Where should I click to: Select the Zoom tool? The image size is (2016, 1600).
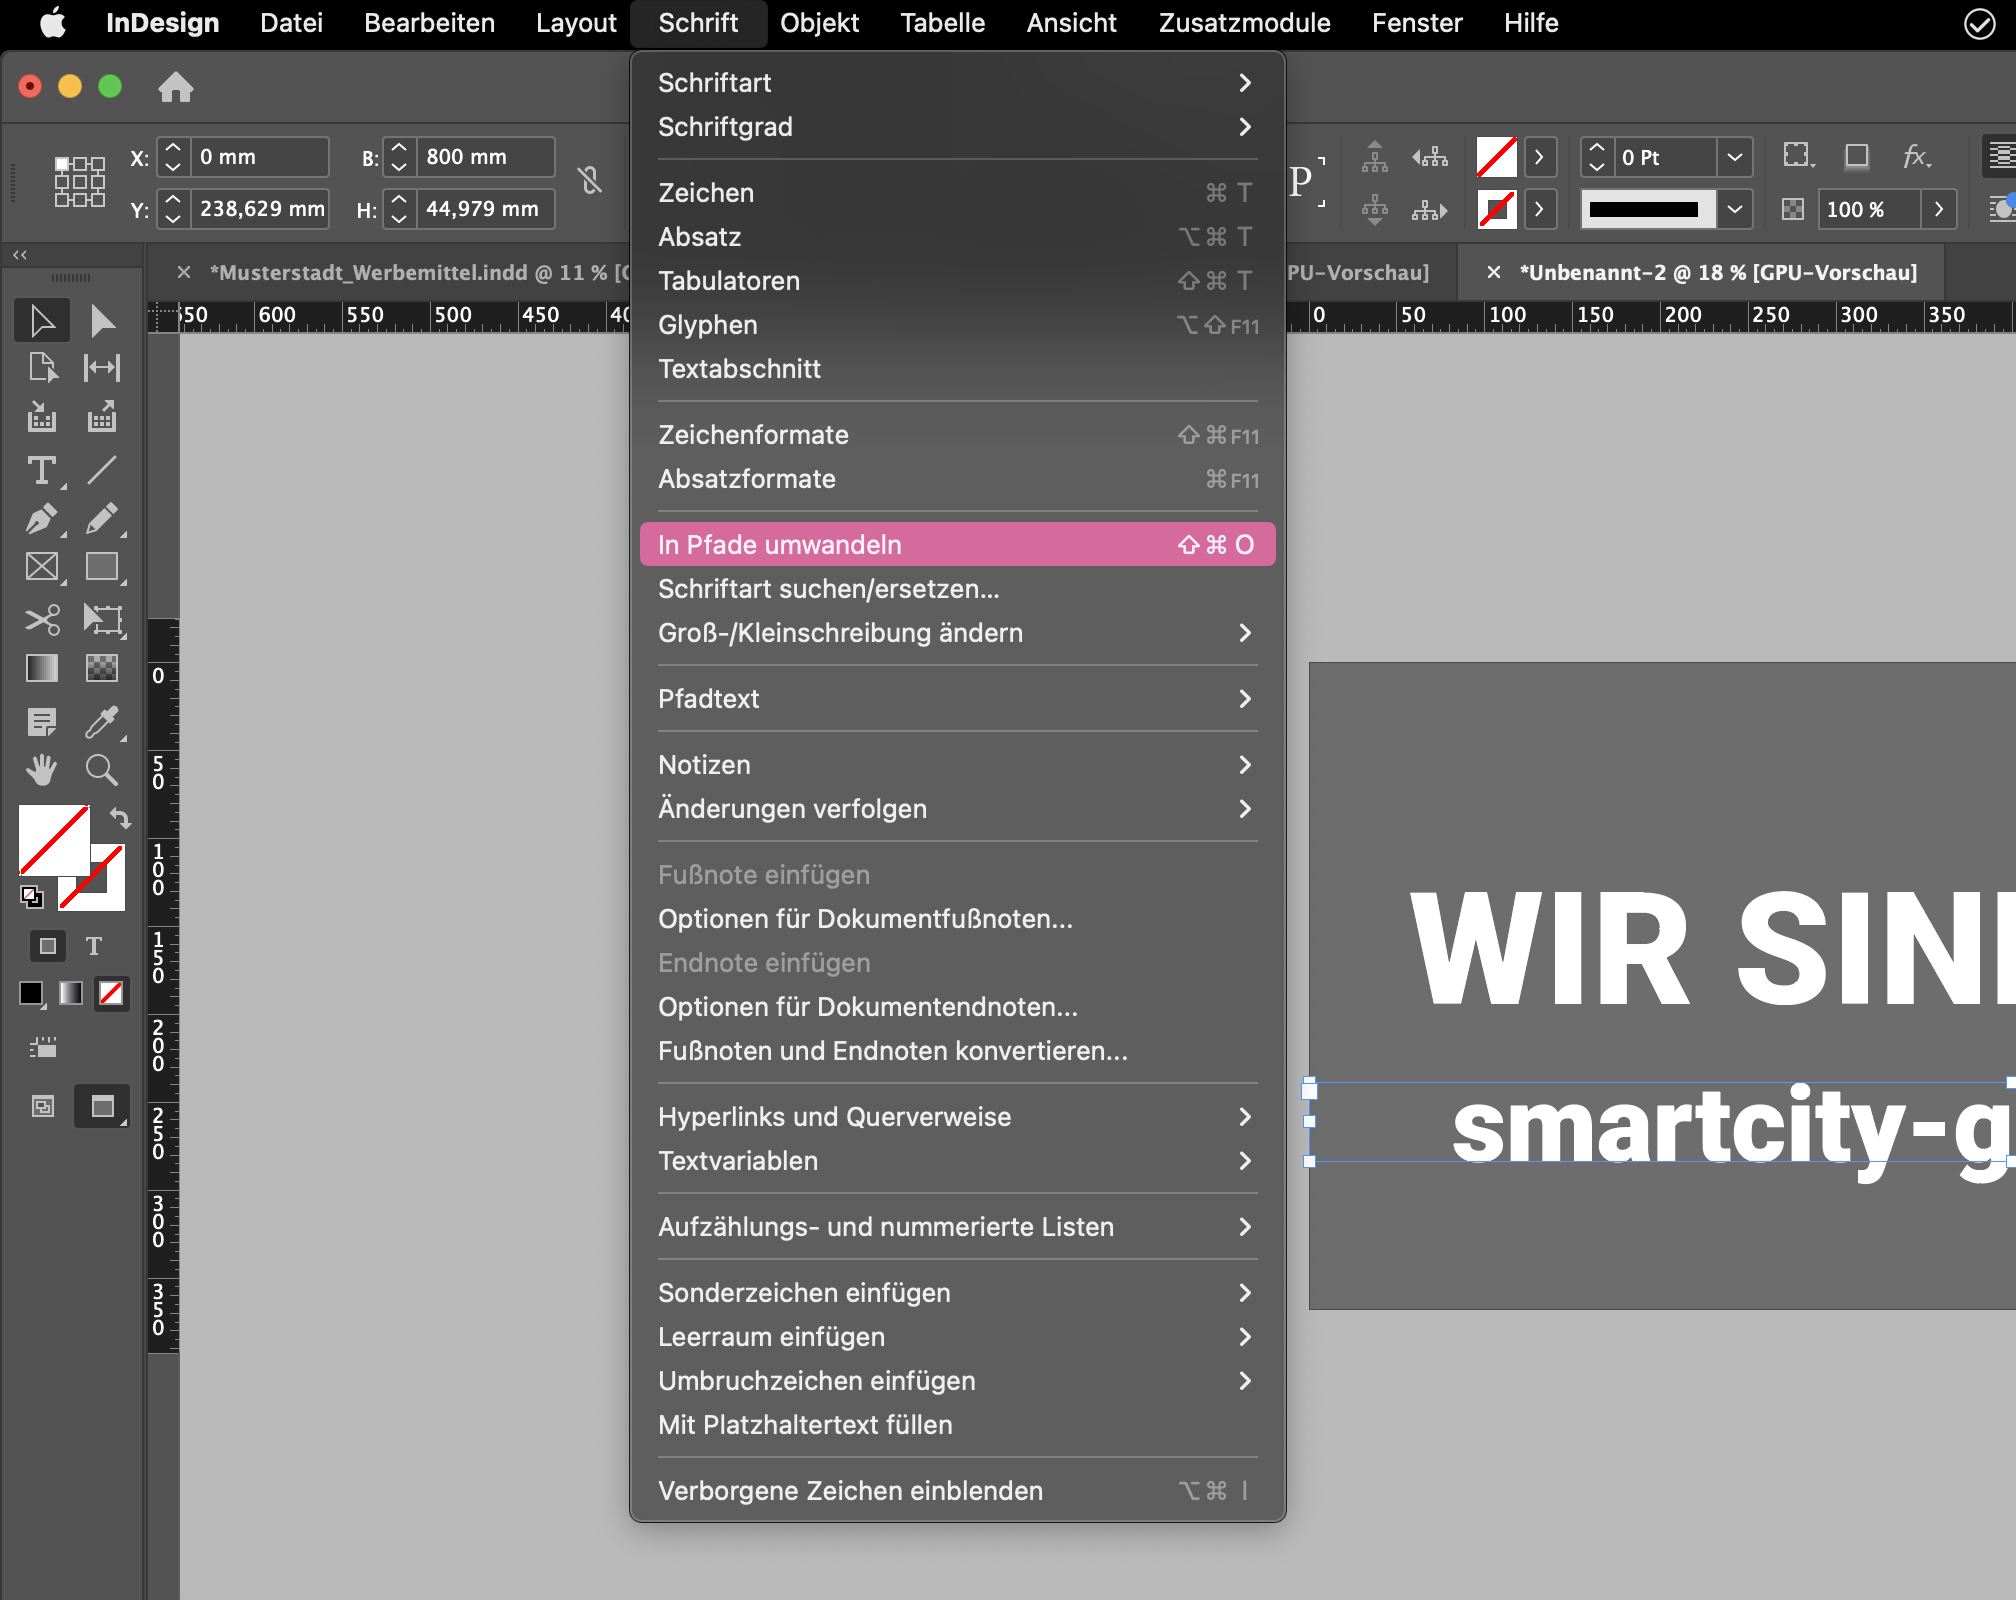(101, 769)
